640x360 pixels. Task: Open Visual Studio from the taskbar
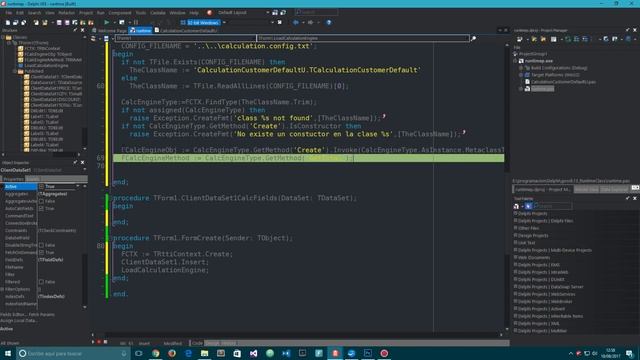point(253,353)
